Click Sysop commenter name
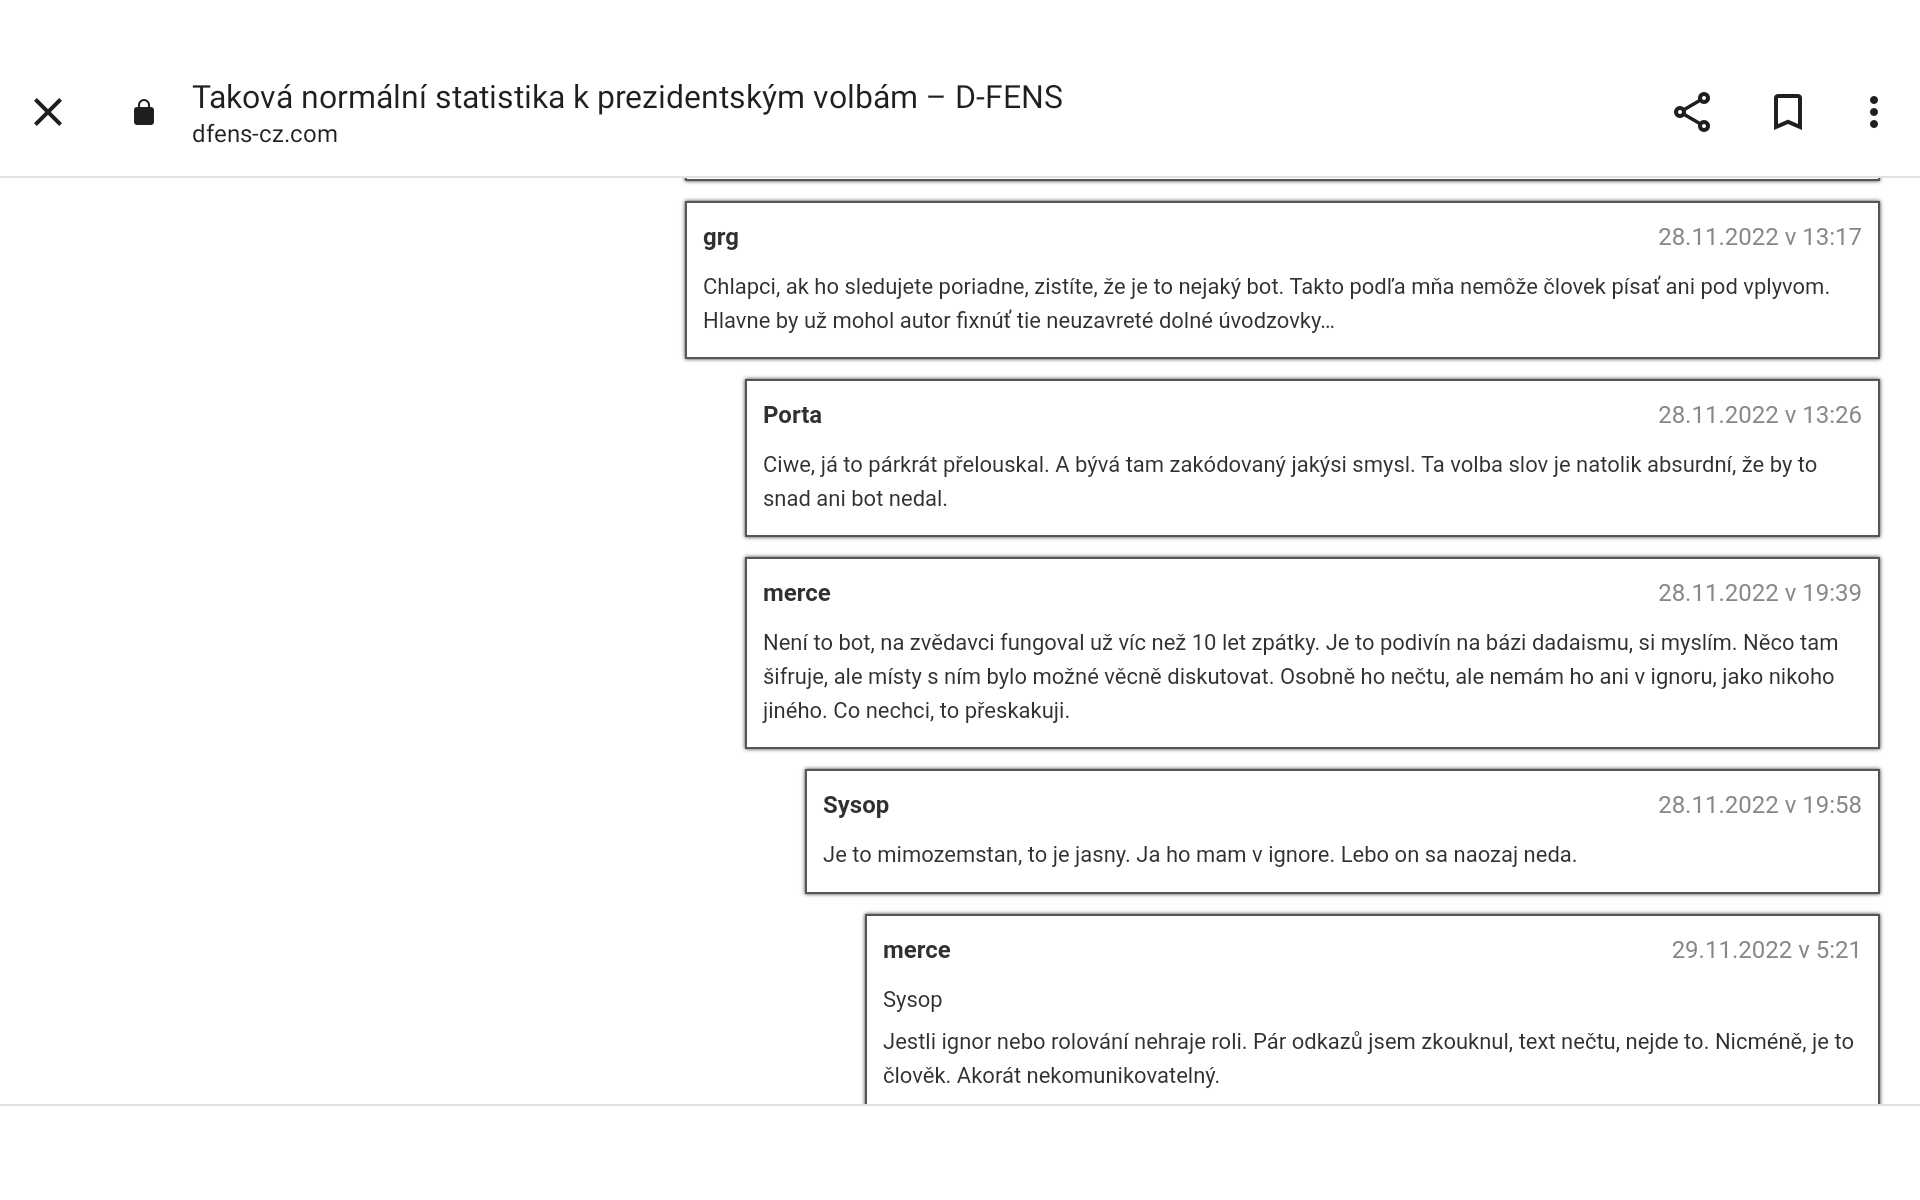The width and height of the screenshot is (1920, 1200). (856, 806)
